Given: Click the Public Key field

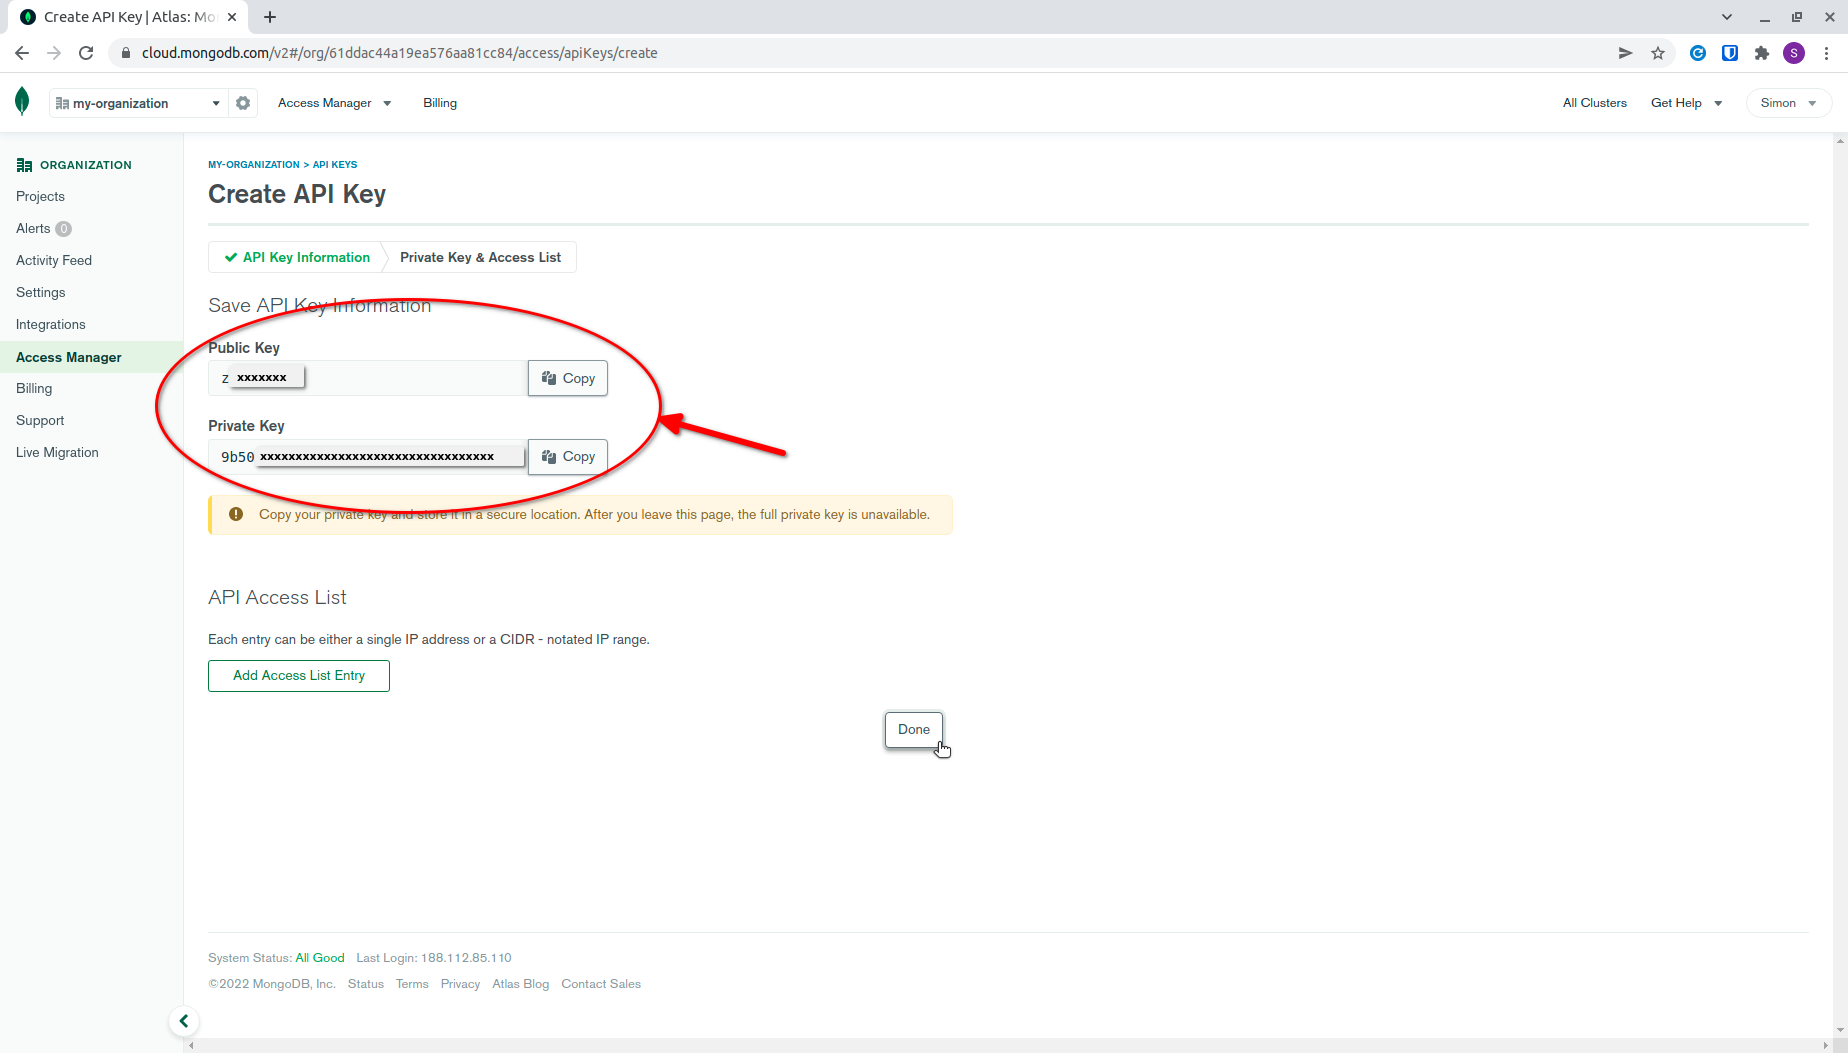Looking at the screenshot, I should (368, 378).
